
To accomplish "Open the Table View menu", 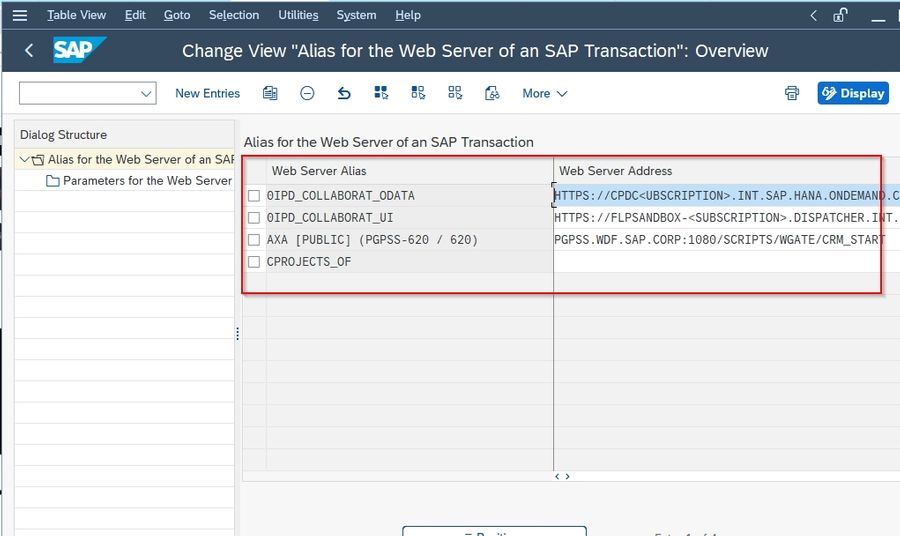I will coord(76,15).
